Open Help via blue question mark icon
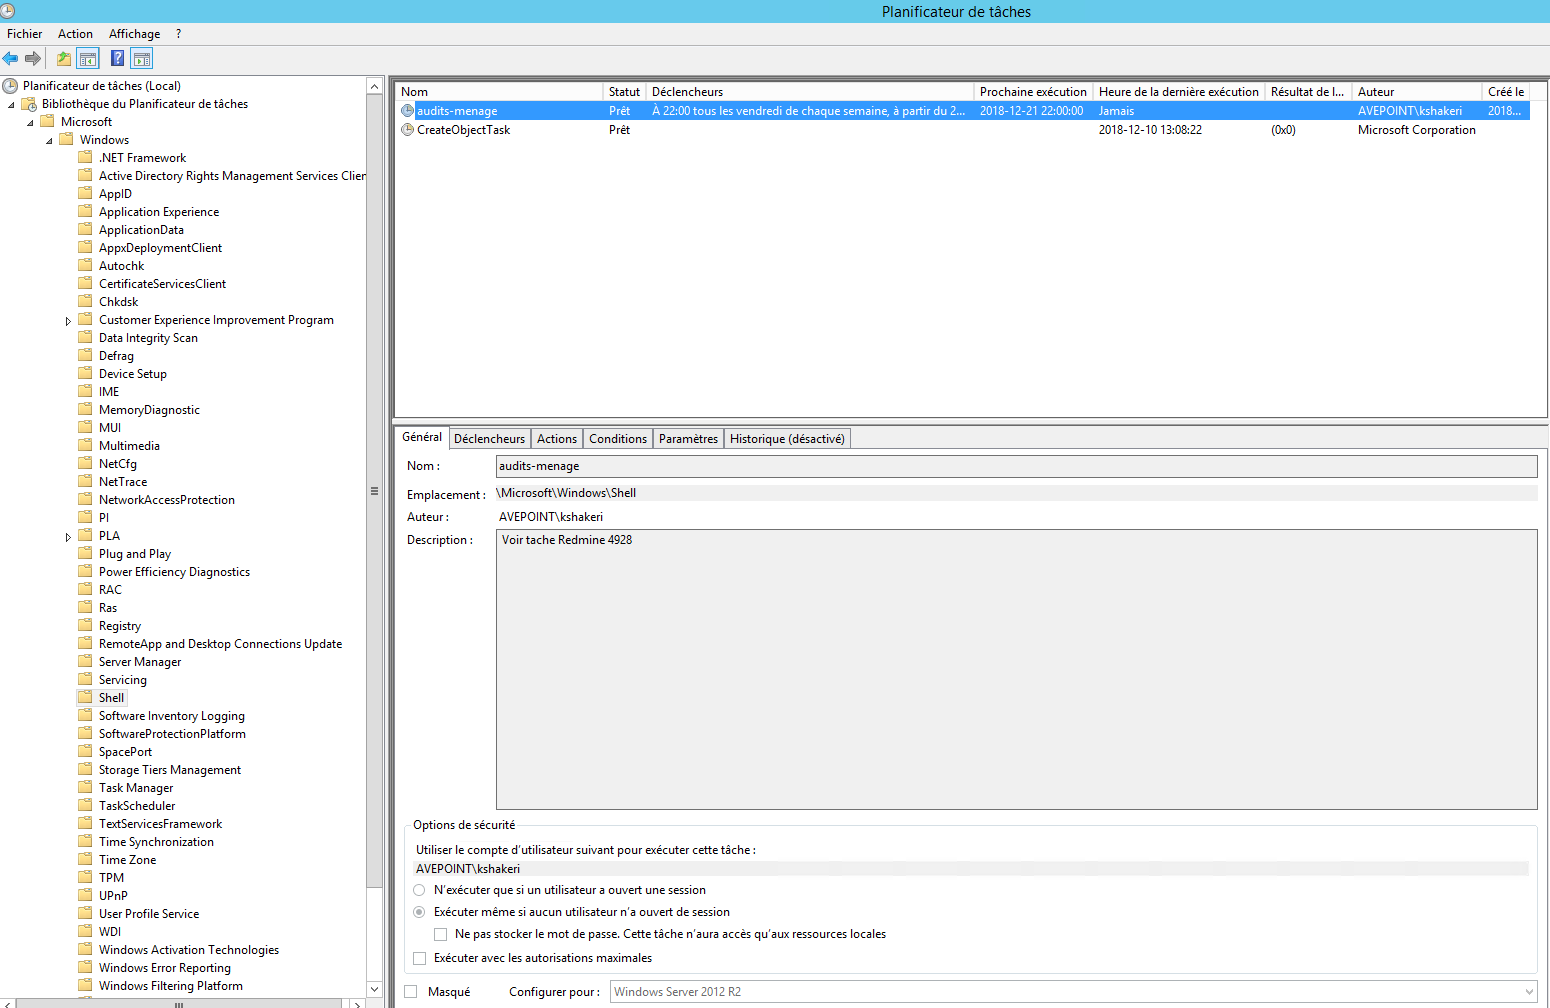This screenshot has height=1008, width=1550. pyautogui.click(x=118, y=59)
